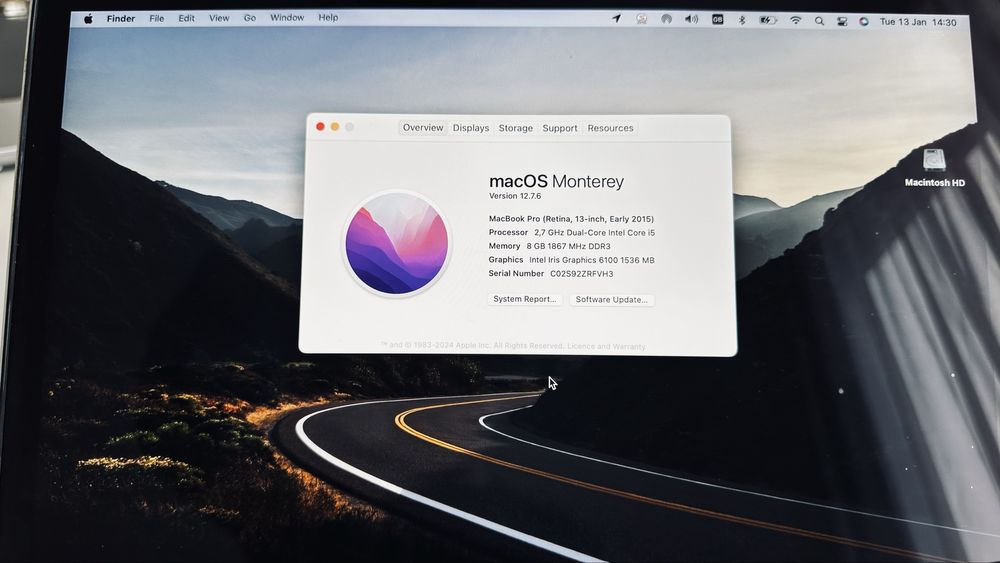Open Control Centre icon
This screenshot has width=1000, height=563.
pyautogui.click(x=842, y=21)
